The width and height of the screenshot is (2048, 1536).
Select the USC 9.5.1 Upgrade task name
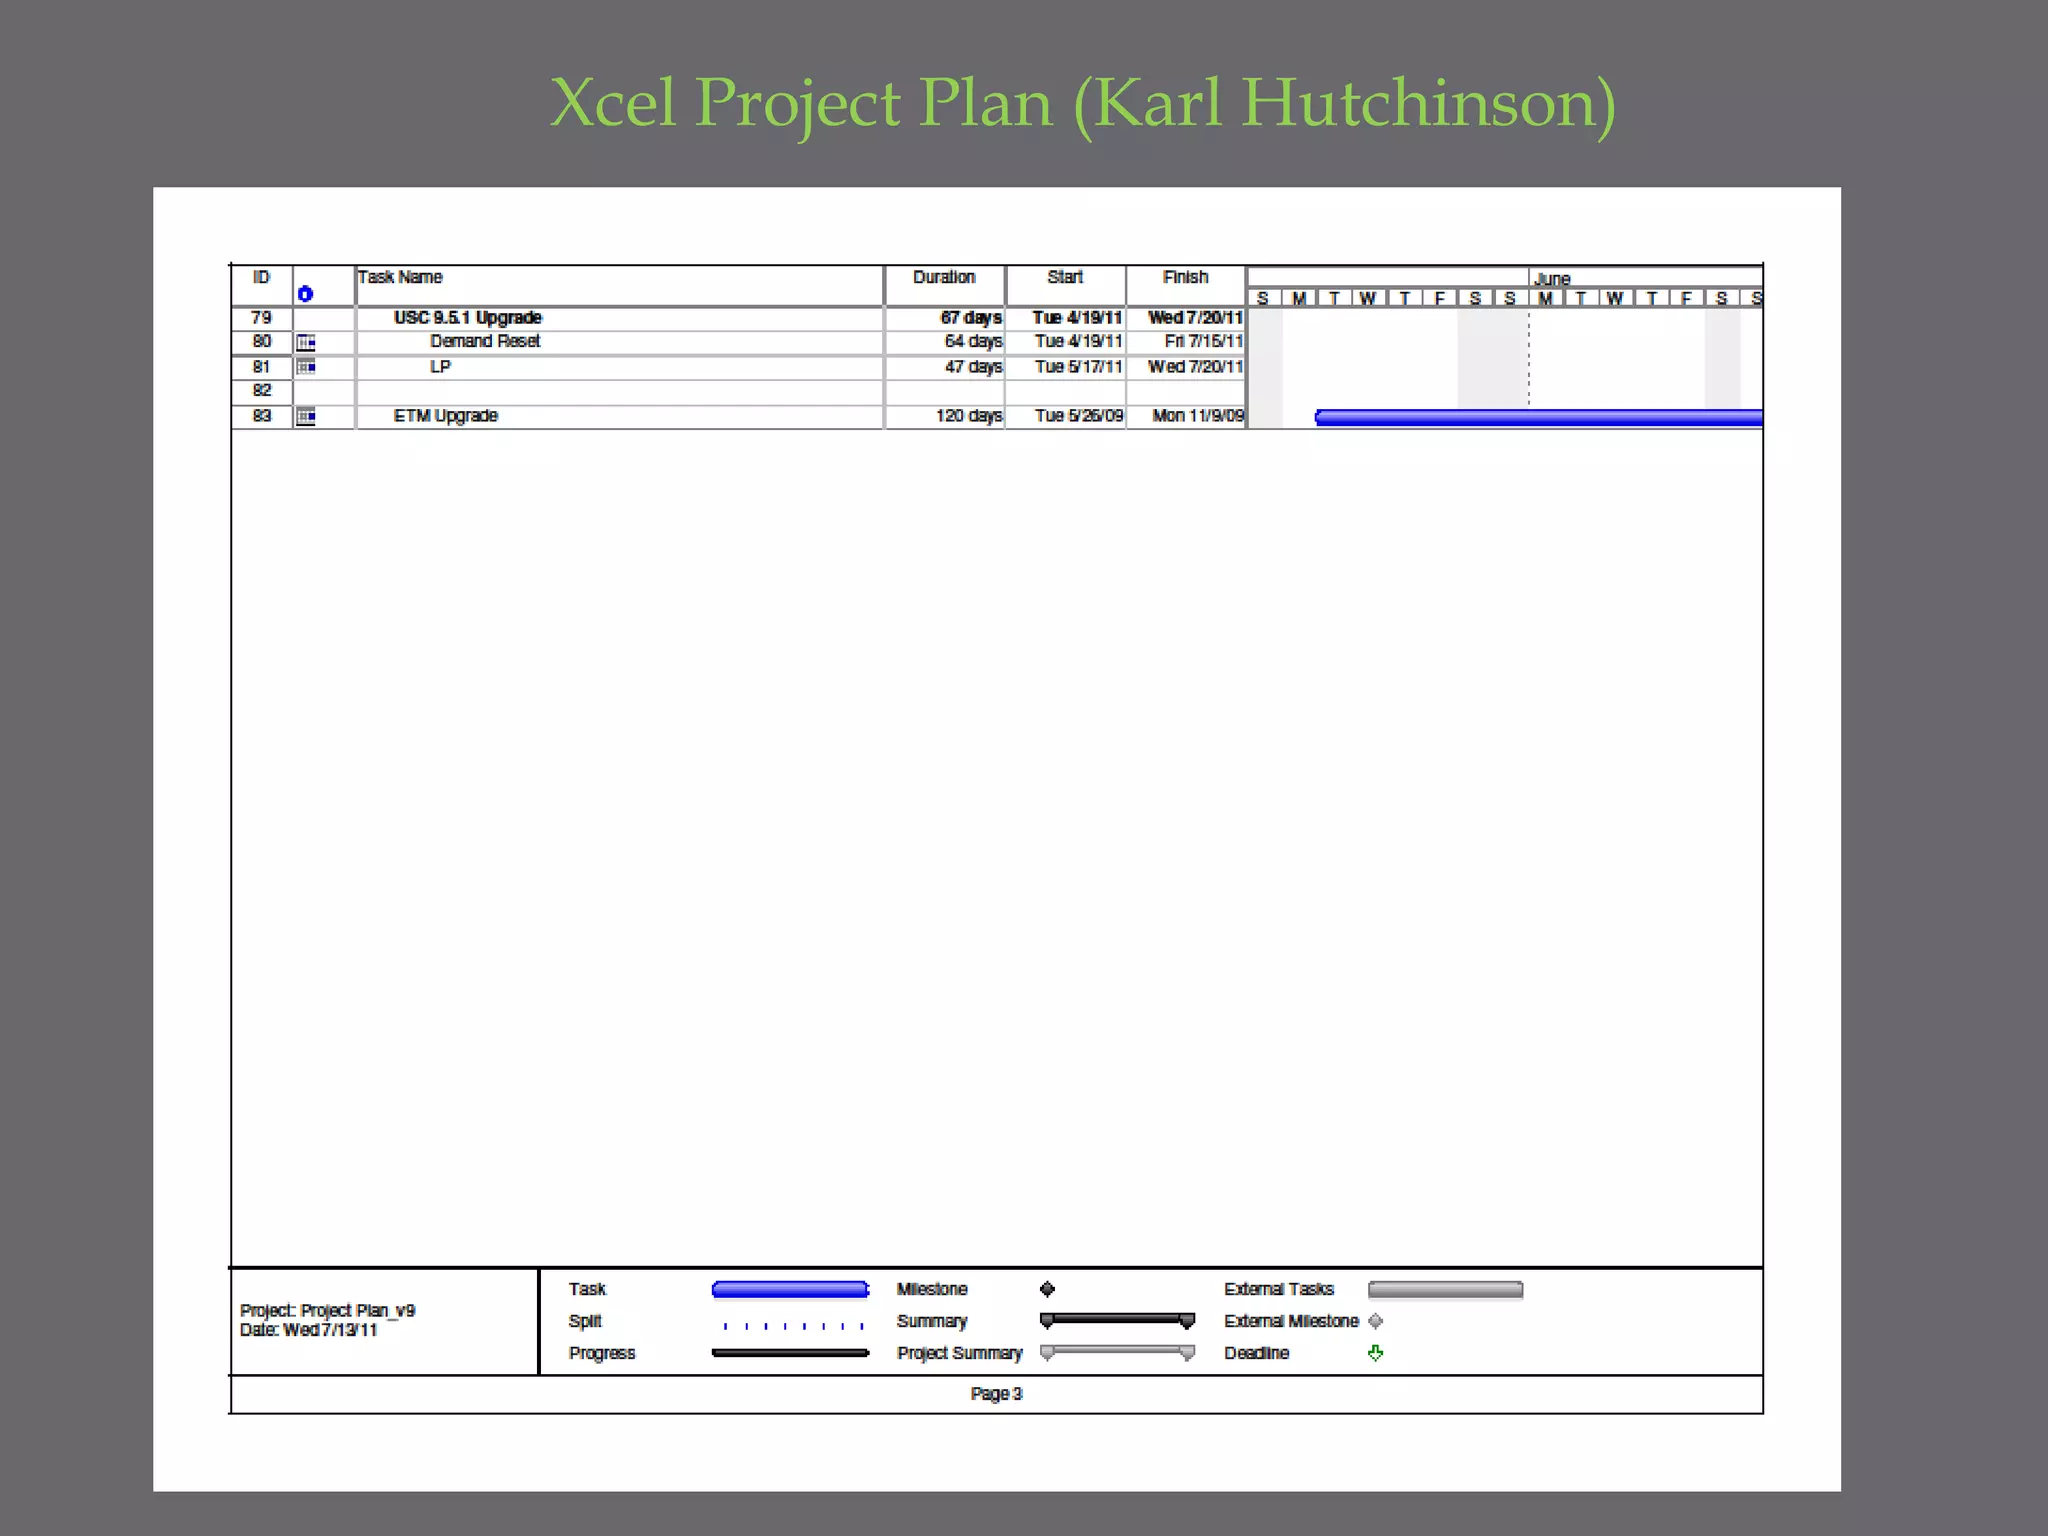point(467,317)
